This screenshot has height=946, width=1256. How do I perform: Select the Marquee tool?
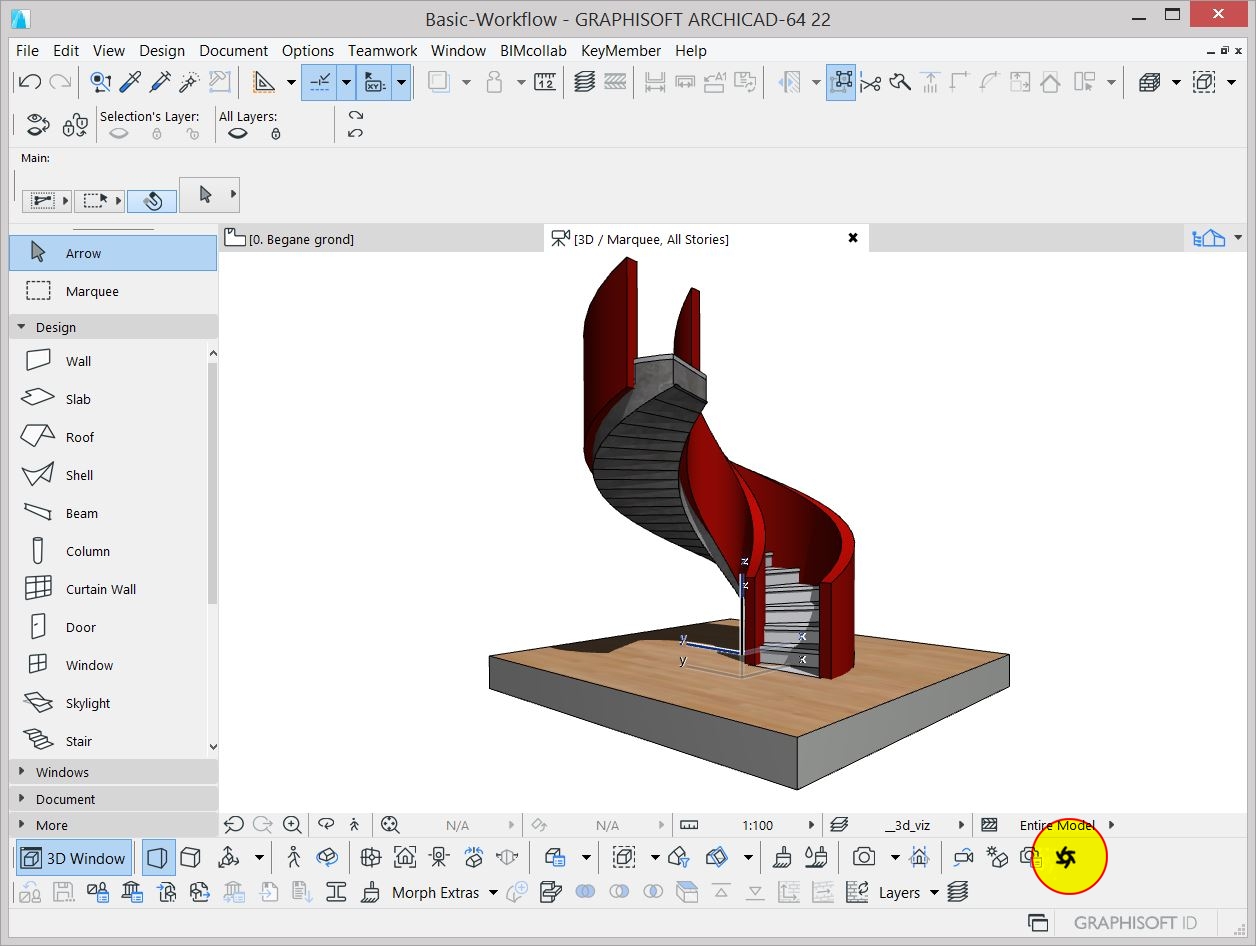[113, 291]
